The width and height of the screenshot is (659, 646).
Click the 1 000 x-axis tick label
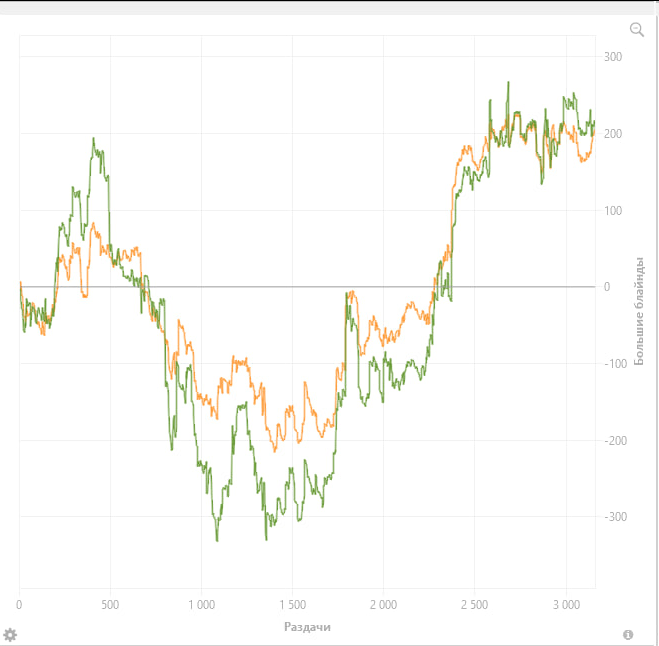201,605
